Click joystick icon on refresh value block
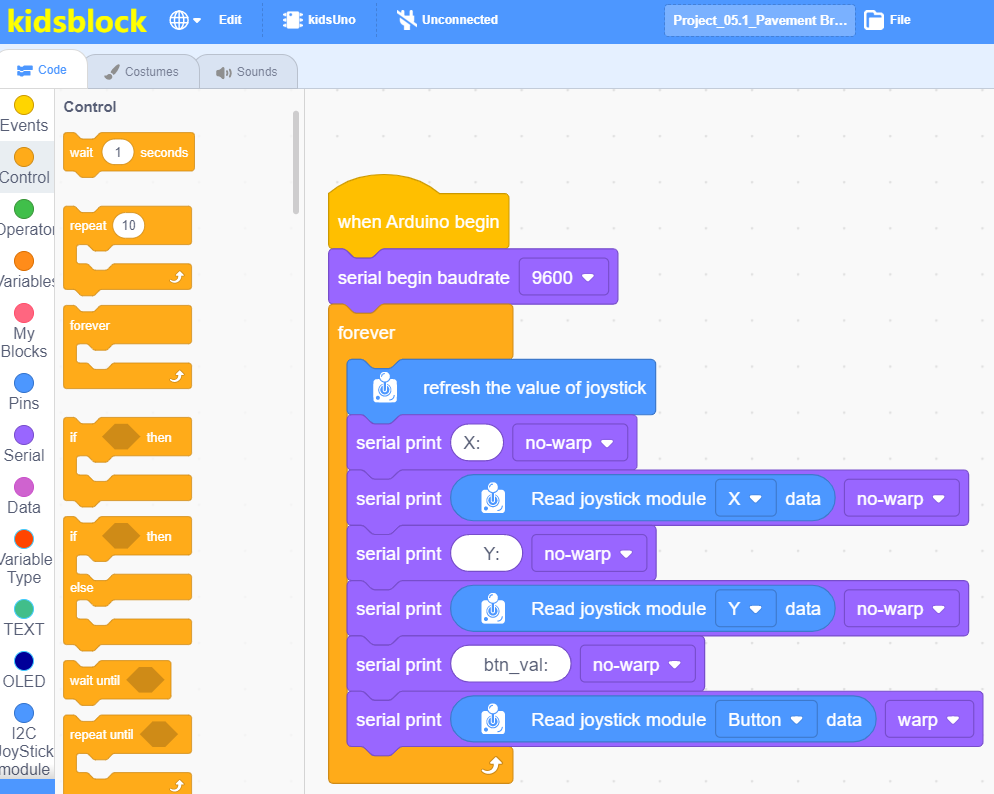 [385, 388]
